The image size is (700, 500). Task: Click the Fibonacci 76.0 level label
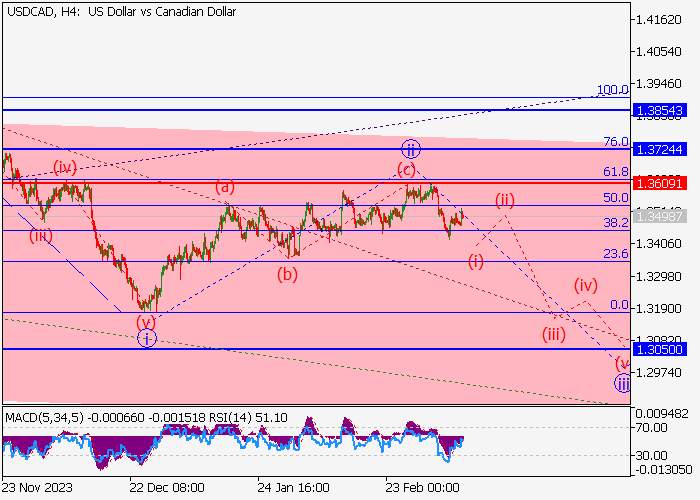point(616,142)
